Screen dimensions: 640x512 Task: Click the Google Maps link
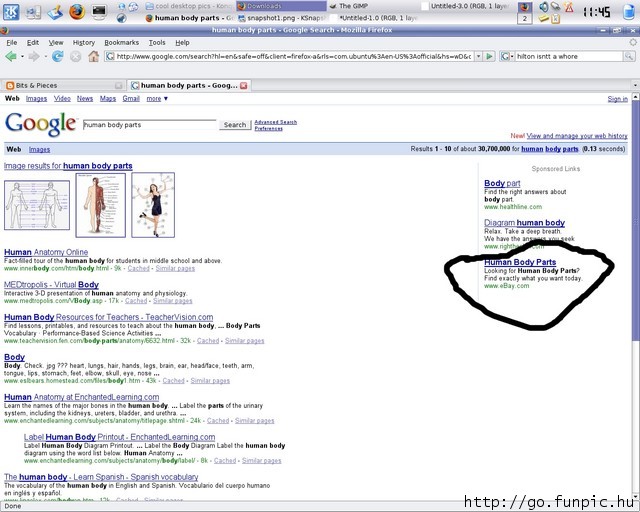tap(108, 98)
